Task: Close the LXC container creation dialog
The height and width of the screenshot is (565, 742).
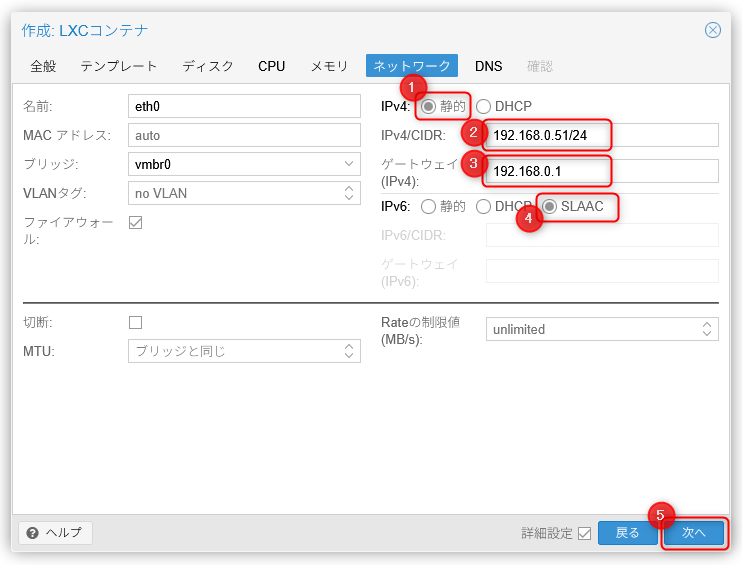Action: pyautogui.click(x=712, y=30)
